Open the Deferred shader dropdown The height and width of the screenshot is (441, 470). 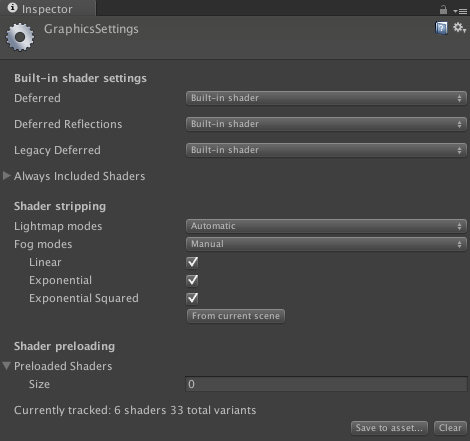326,98
